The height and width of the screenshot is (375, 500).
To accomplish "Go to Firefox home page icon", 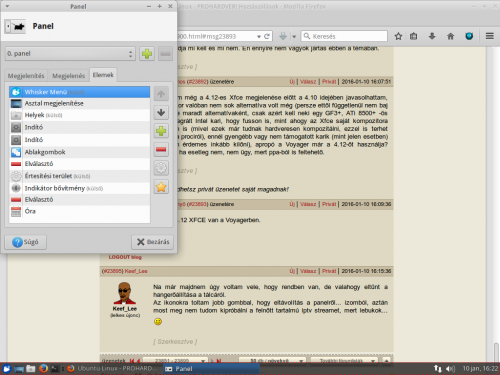I will point(450,36).
